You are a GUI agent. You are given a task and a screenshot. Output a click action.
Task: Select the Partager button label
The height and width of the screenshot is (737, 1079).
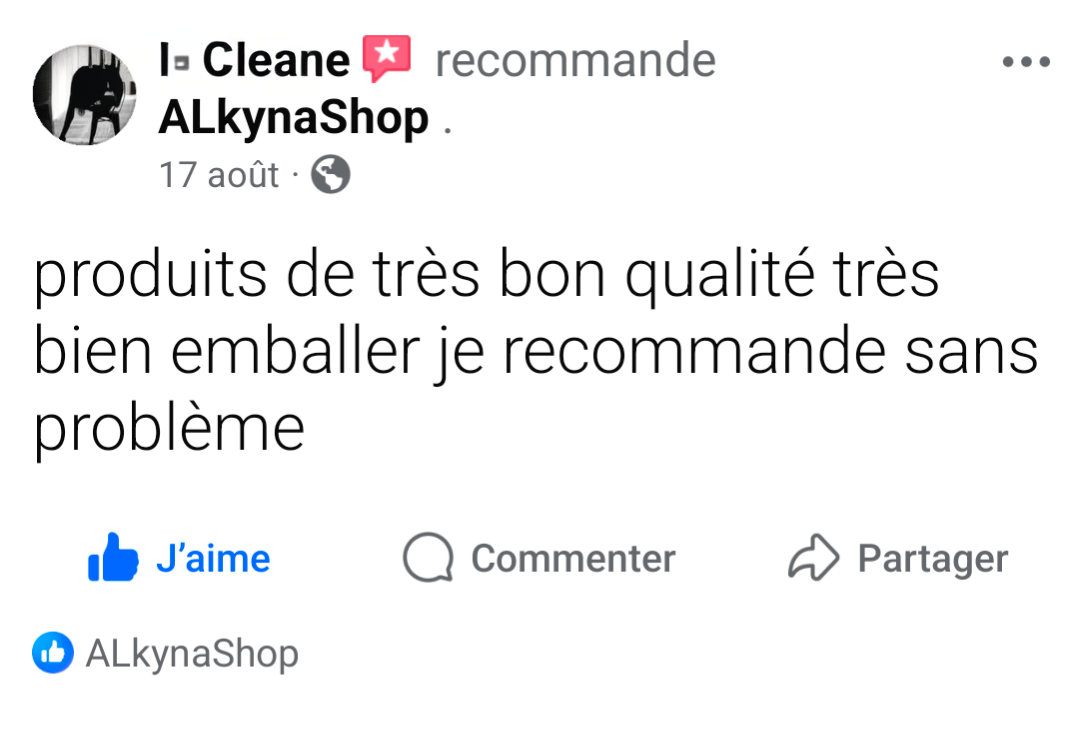tap(932, 559)
